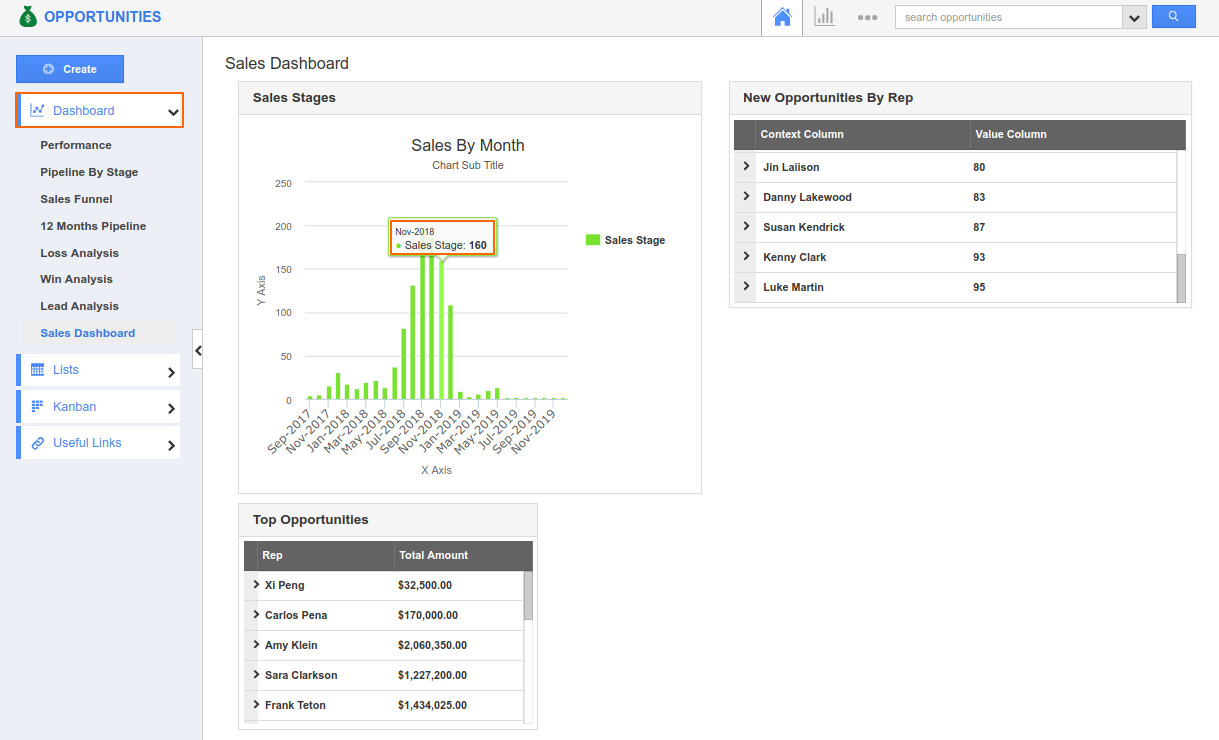Click the Kanban board icon in sidebar
Screen dimensions: 1219x740
(37, 406)
